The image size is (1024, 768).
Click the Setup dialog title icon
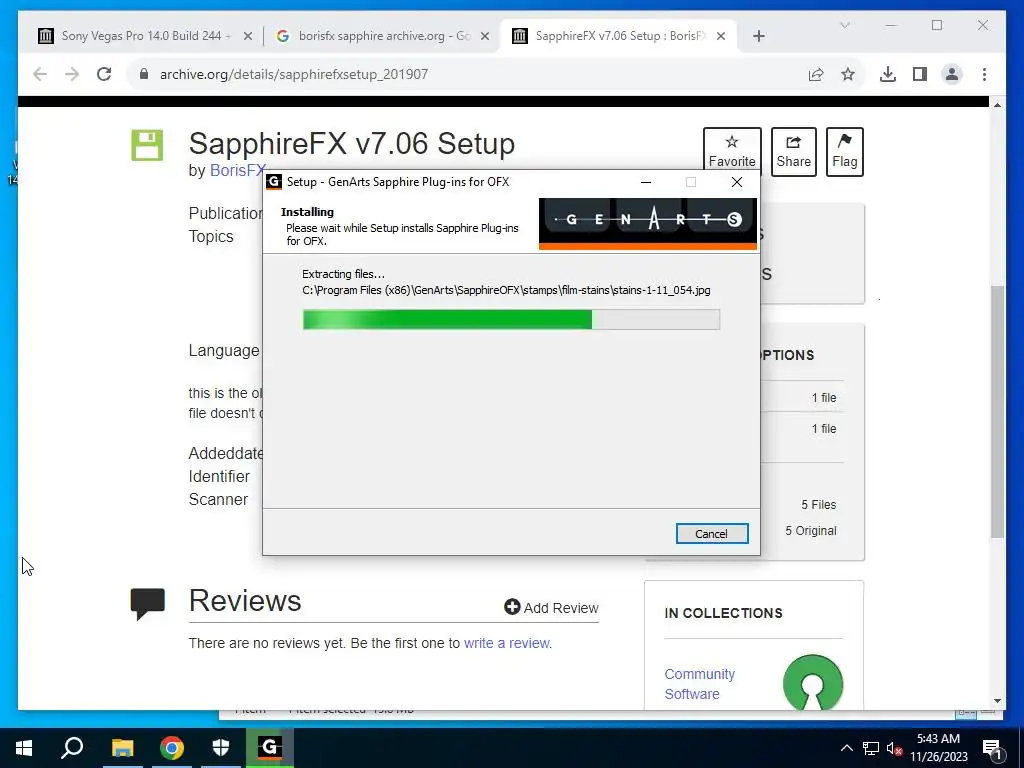point(274,182)
